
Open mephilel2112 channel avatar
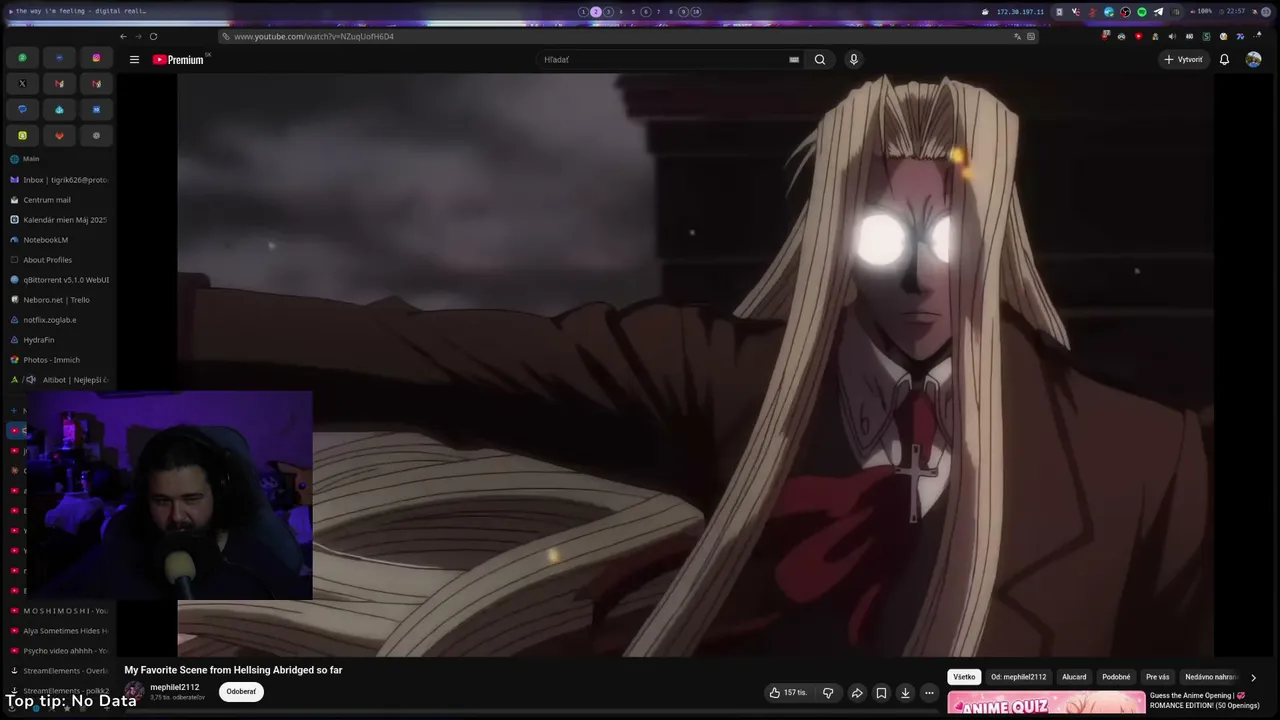click(134, 692)
